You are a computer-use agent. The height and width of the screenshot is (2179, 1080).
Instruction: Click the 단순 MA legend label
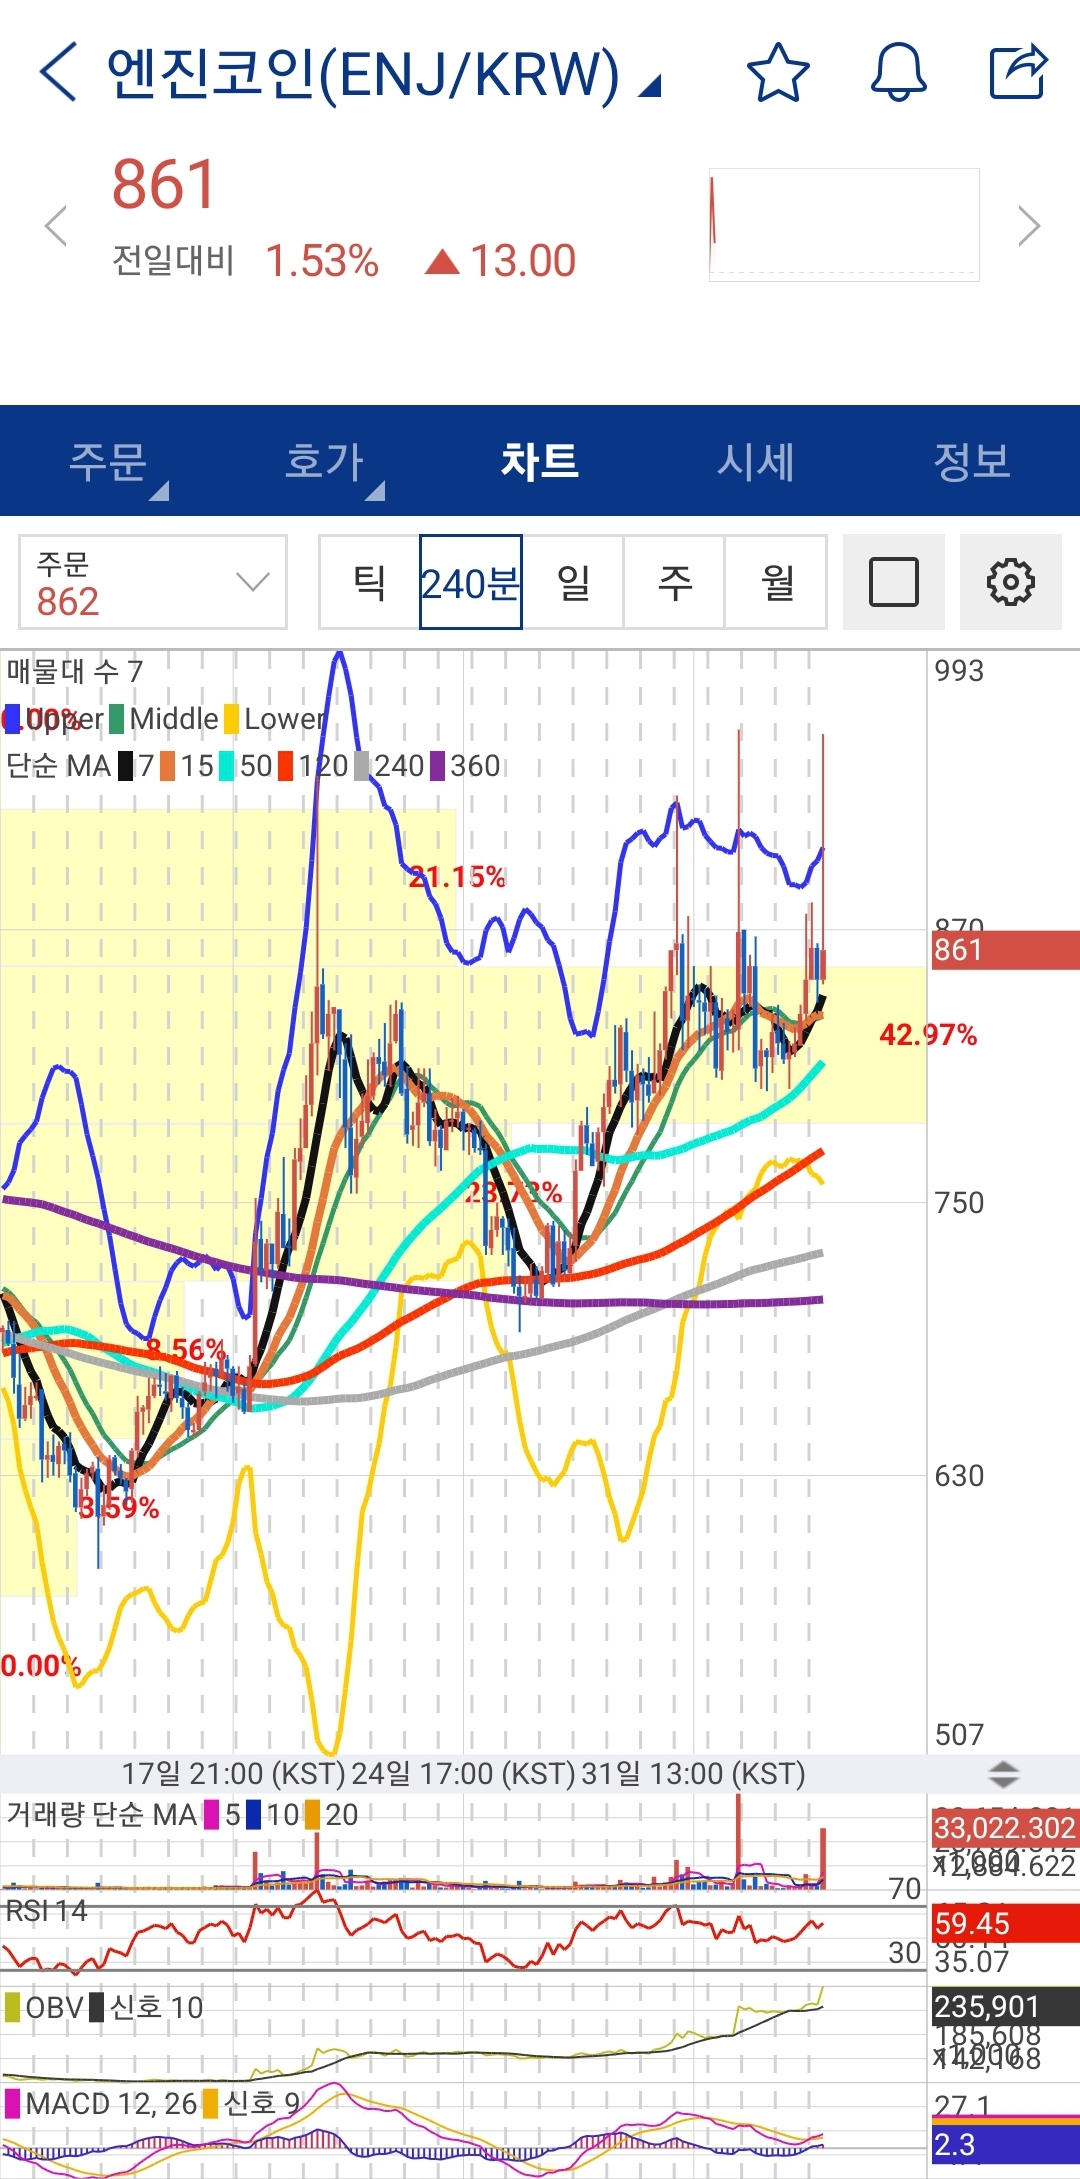(x=58, y=767)
